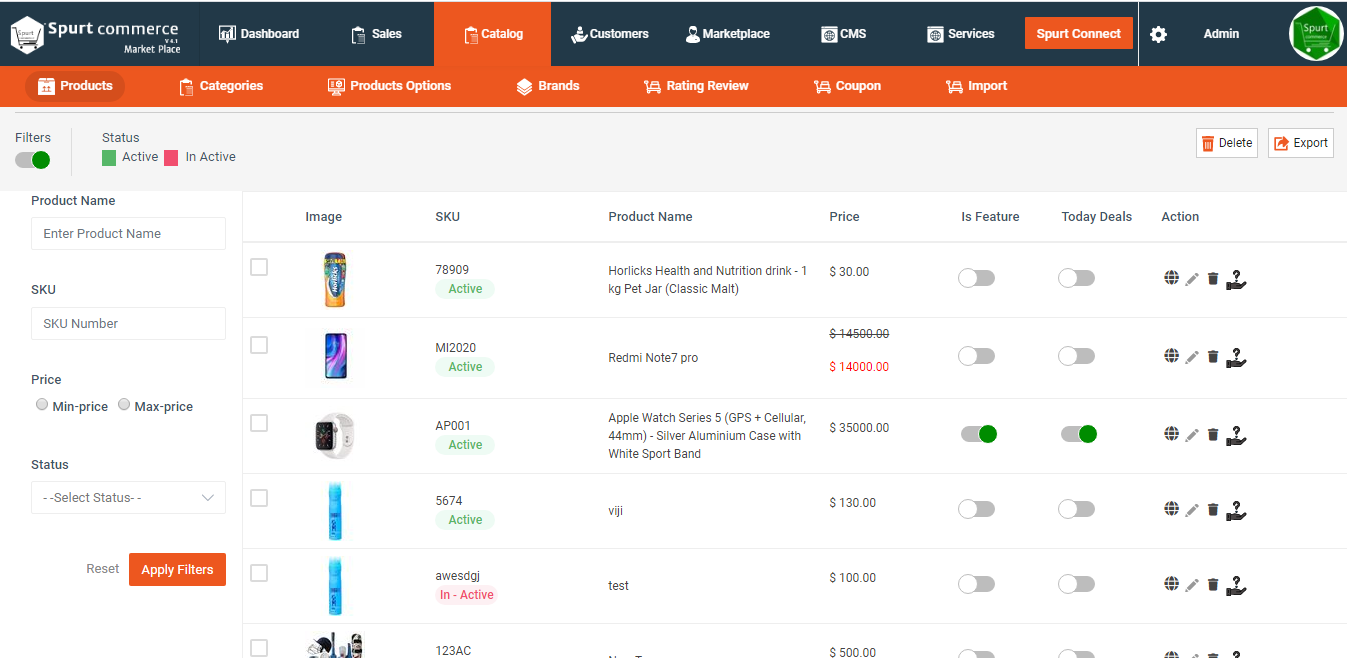This screenshot has width=1347, height=658.
Task: Open the Marketplace menu
Action: click(727, 34)
